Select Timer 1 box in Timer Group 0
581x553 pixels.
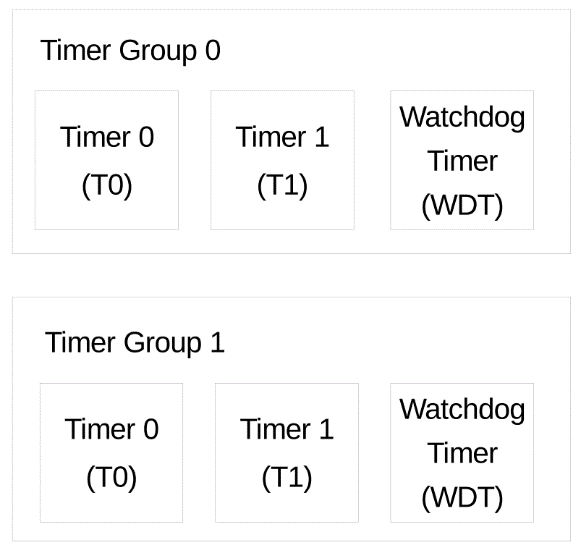[x=282, y=160]
